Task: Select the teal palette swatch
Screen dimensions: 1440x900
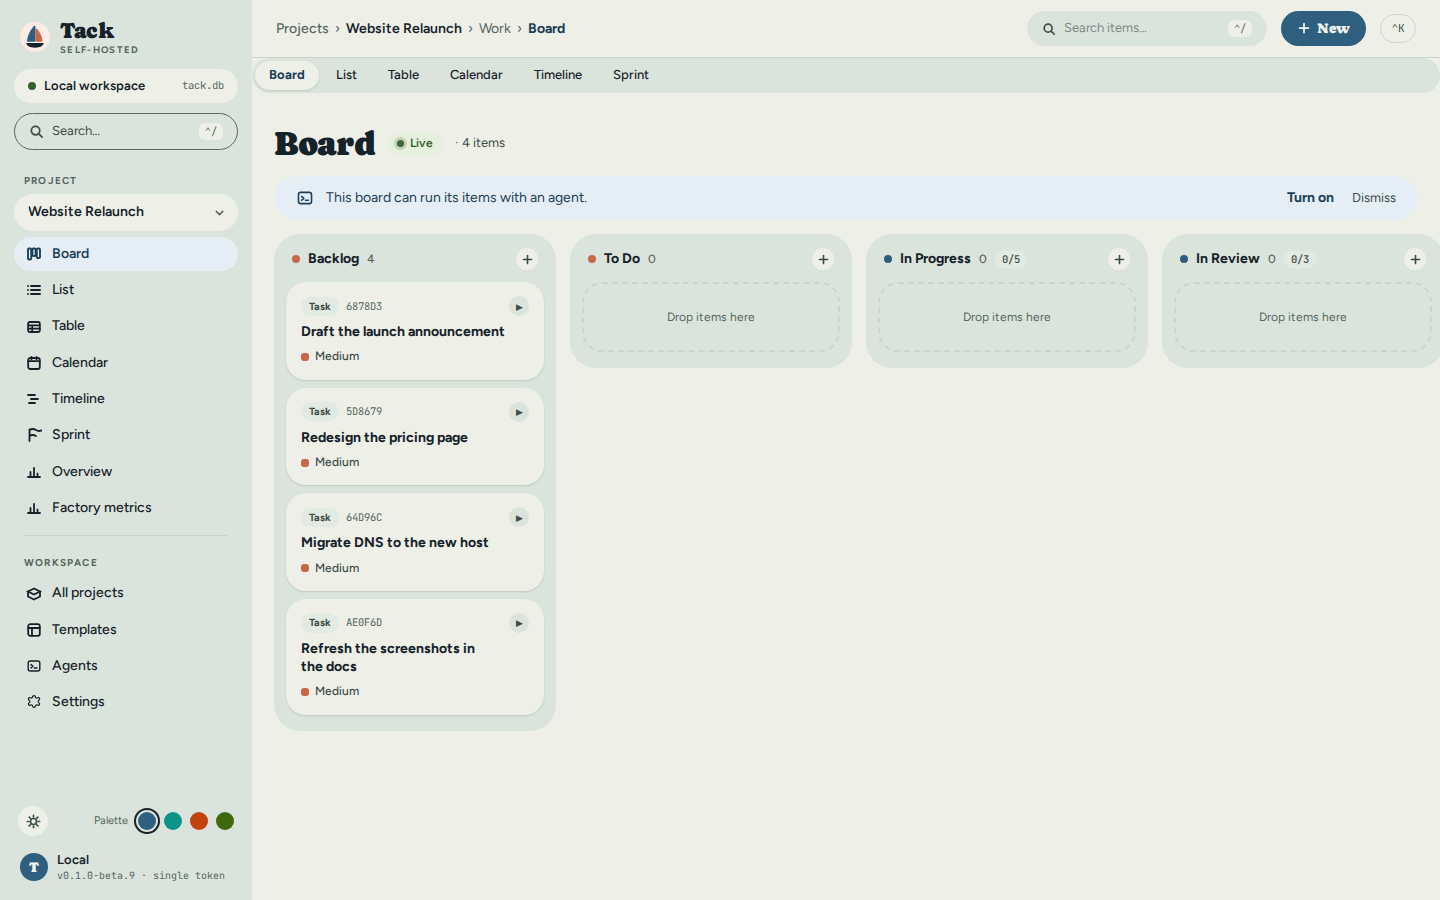Action: (x=173, y=821)
